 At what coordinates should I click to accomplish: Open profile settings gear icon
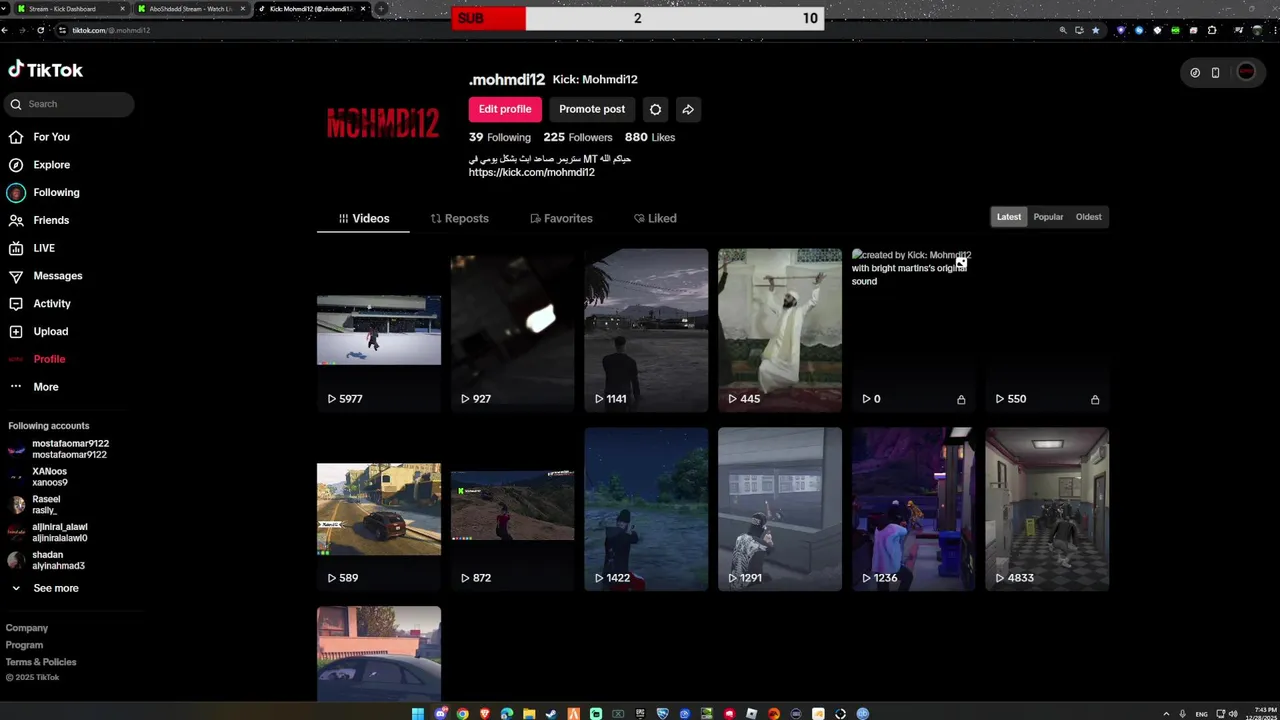655,109
